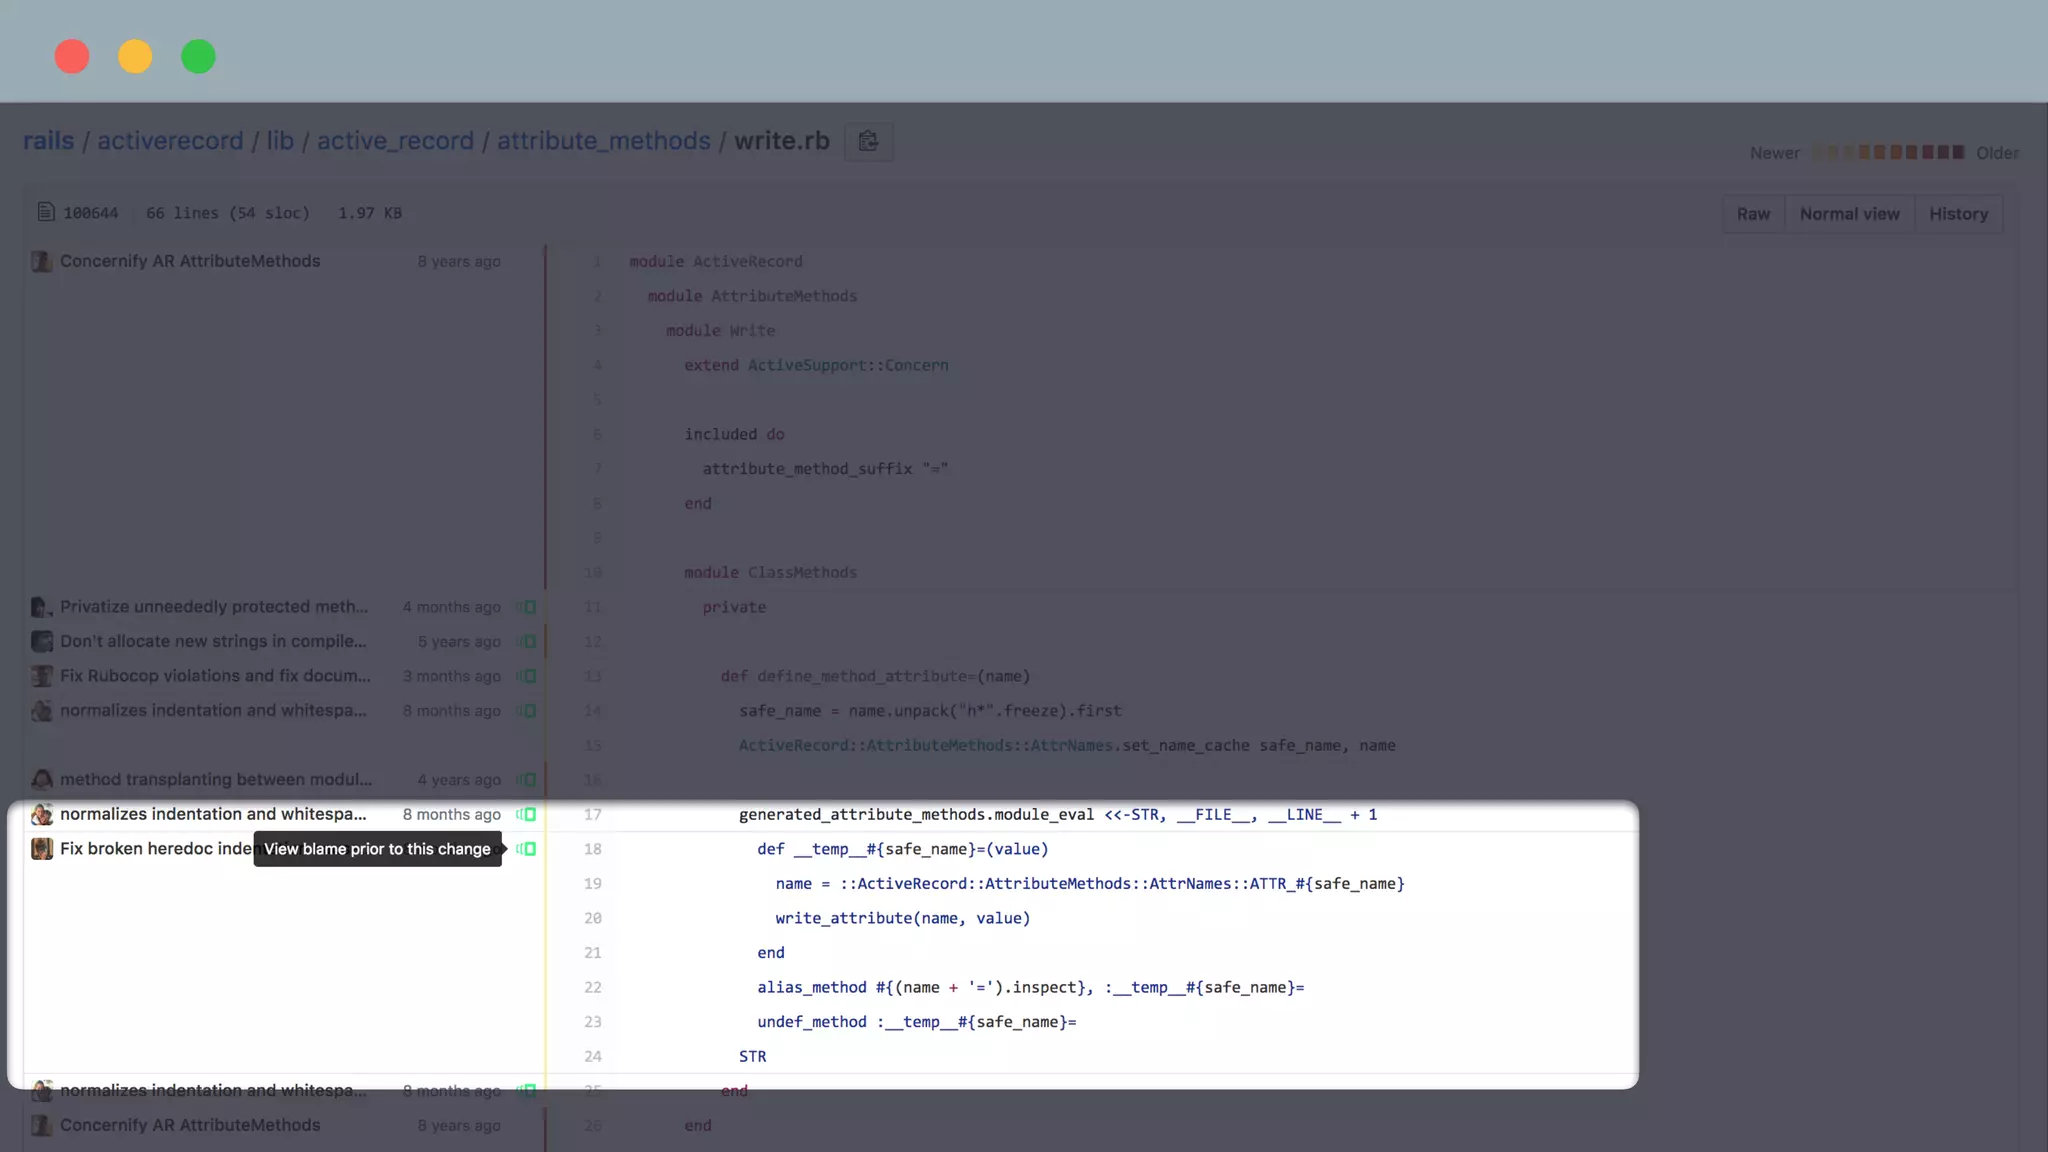Open 'method transplanting between modul...' commit message
The width and height of the screenshot is (2048, 1152).
coord(215,780)
